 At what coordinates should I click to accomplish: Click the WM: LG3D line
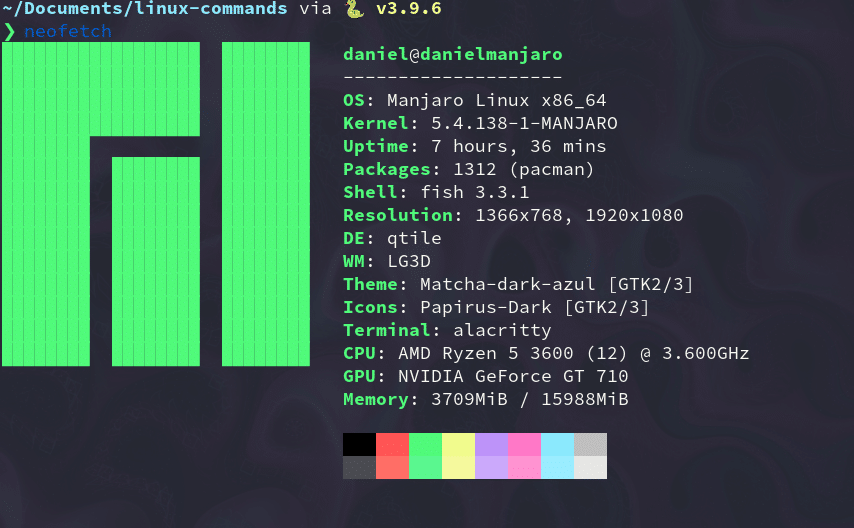click(x=387, y=262)
